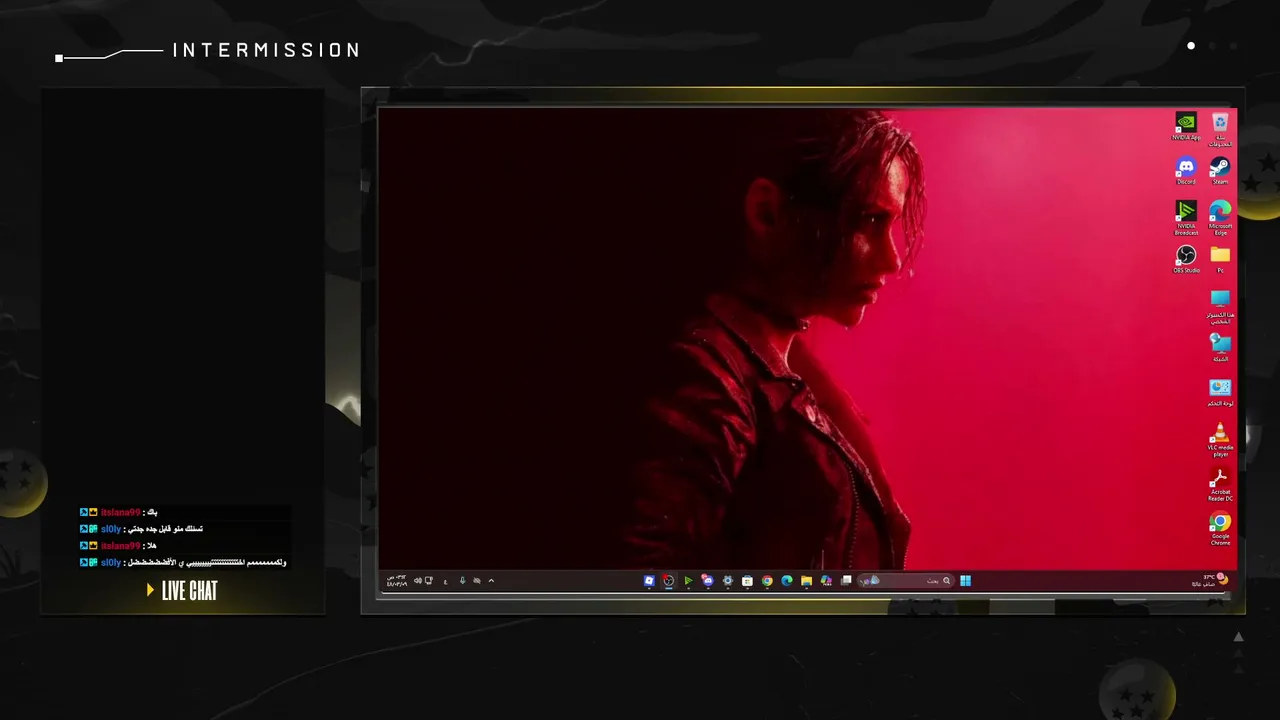The image size is (1280, 720).
Task: Select the VLC media player desktop icon
Action: coord(1220,440)
